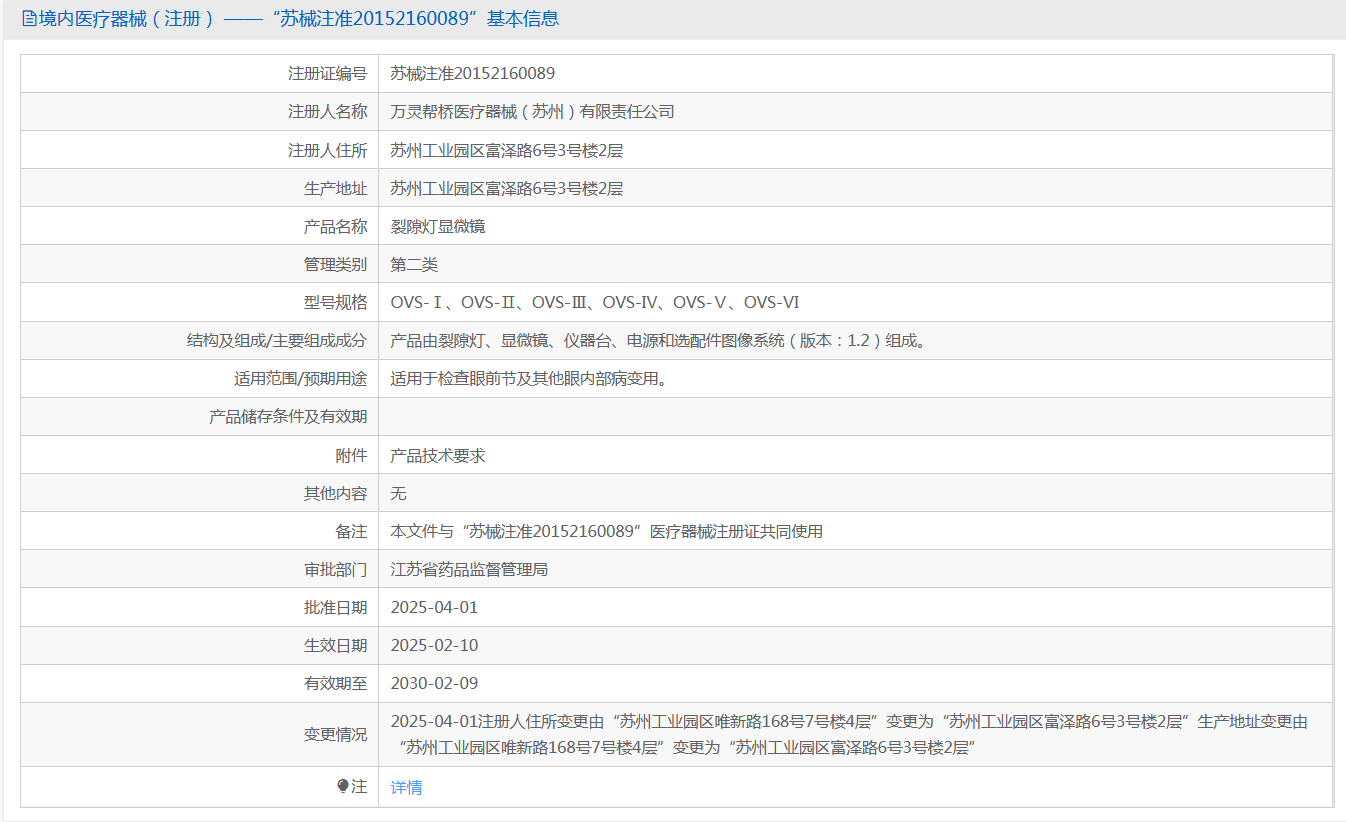Click the 管理类别 label
Screen dimensions: 1346x822
click(x=335, y=264)
